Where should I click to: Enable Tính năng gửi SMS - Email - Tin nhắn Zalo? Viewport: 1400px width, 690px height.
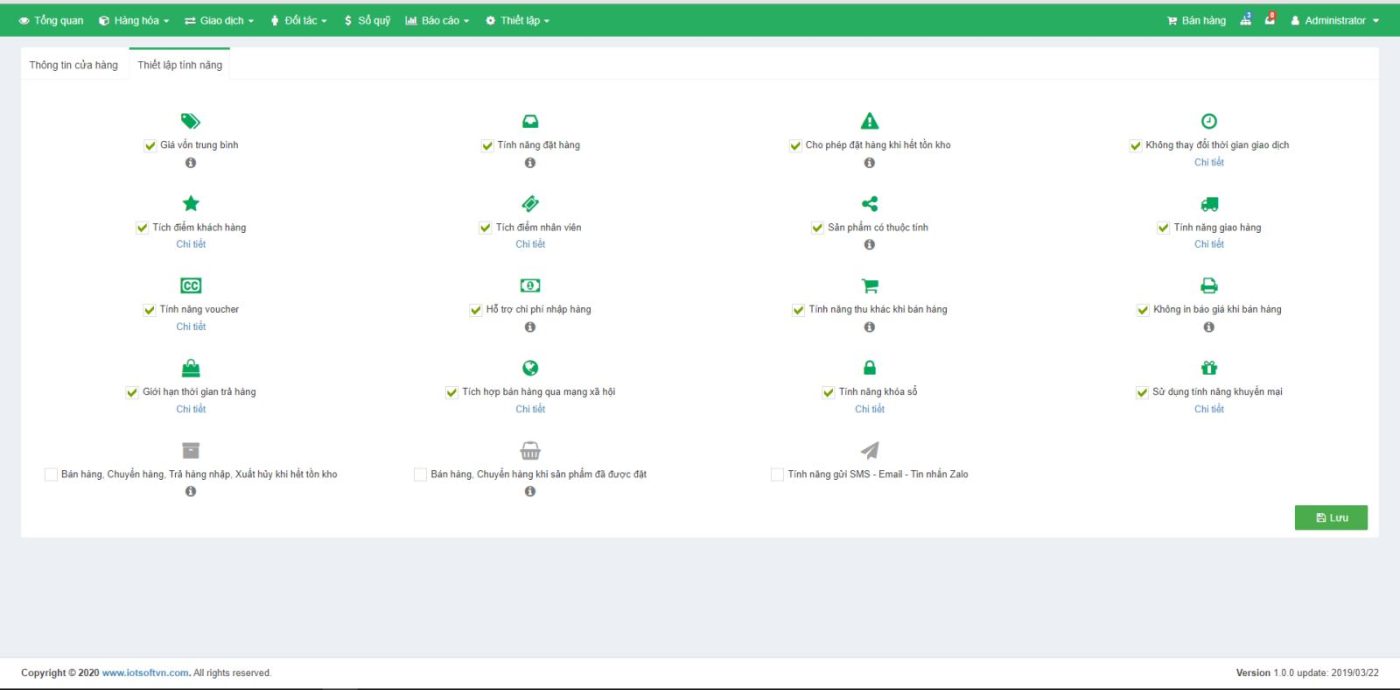(x=776, y=473)
